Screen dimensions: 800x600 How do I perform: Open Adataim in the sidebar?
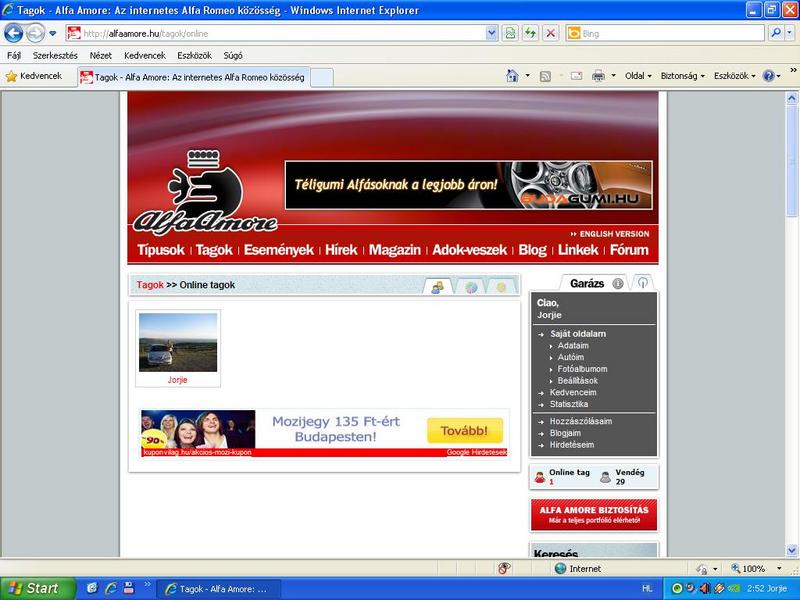pyautogui.click(x=573, y=345)
